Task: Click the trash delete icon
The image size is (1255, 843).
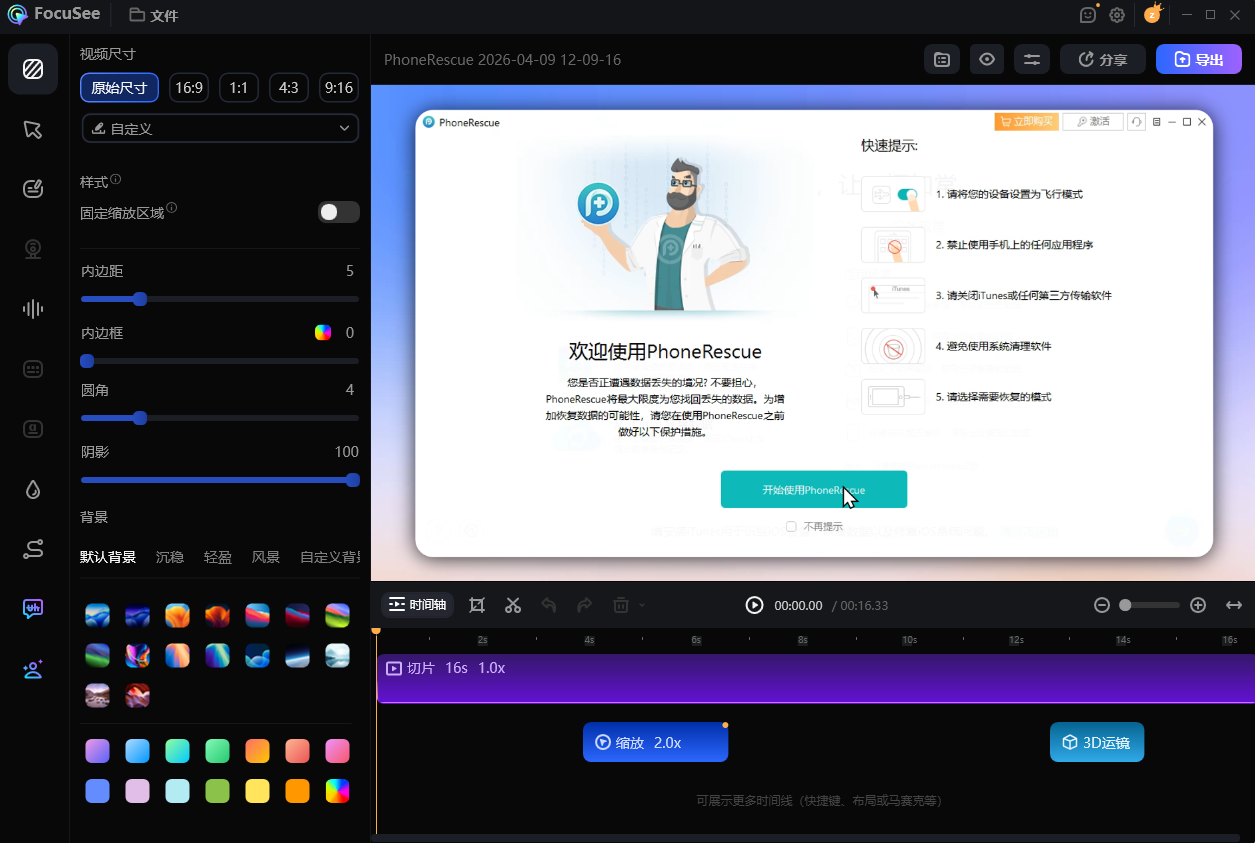Action: tap(621, 605)
